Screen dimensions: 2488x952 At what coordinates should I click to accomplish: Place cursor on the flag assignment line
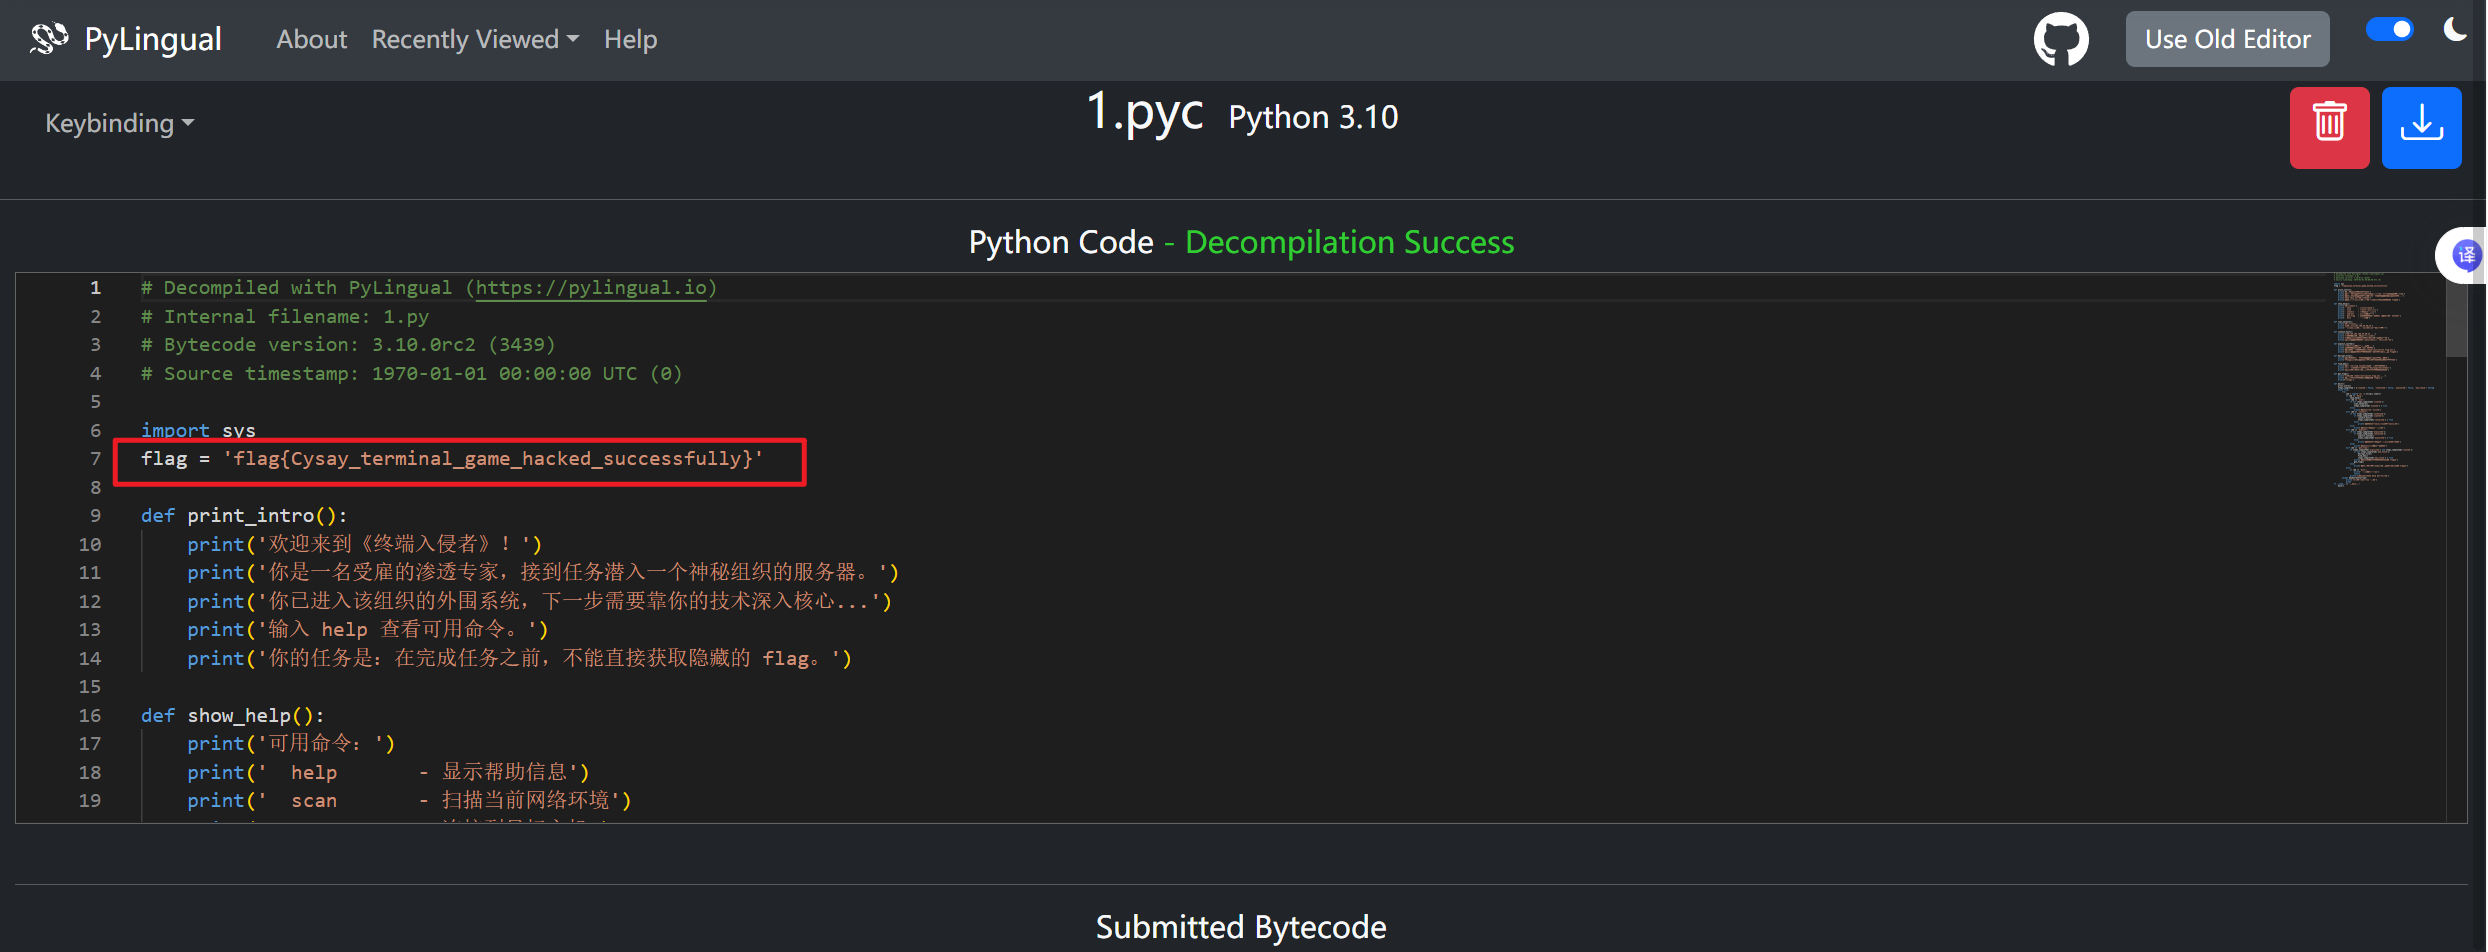(x=451, y=459)
